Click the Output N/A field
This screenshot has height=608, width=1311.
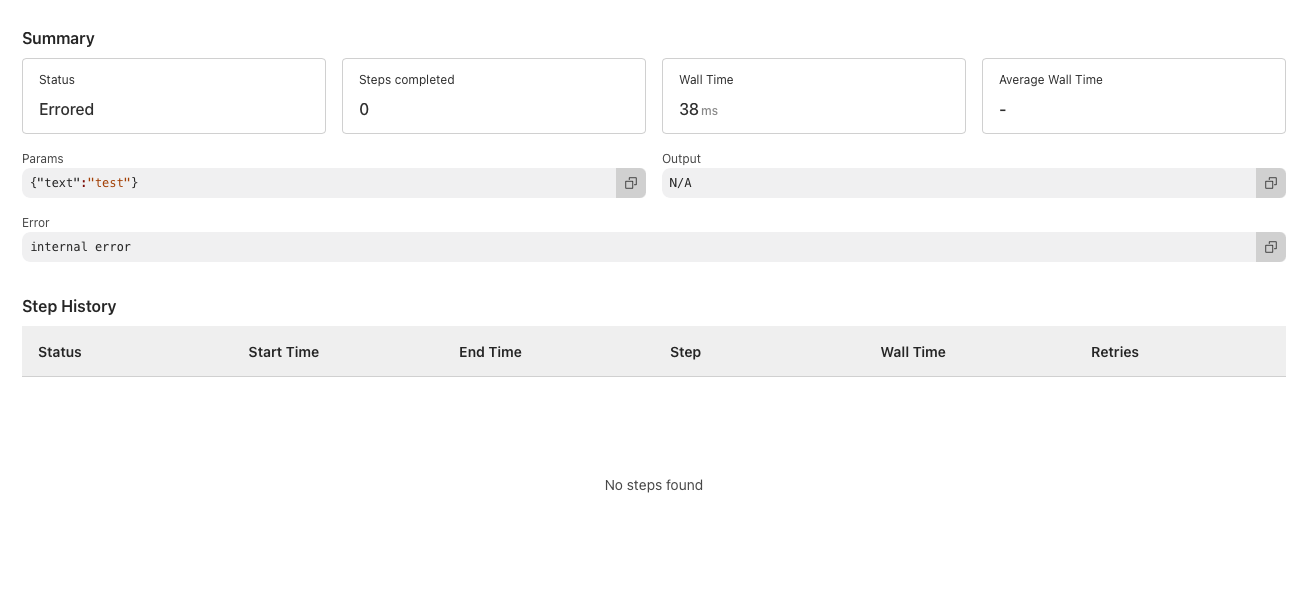[958, 183]
